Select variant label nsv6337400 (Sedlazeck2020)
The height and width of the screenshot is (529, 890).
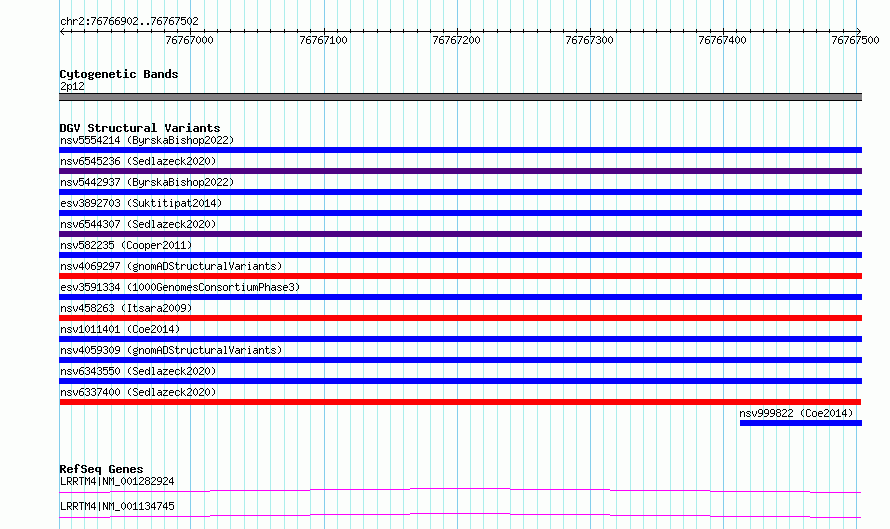(138, 392)
